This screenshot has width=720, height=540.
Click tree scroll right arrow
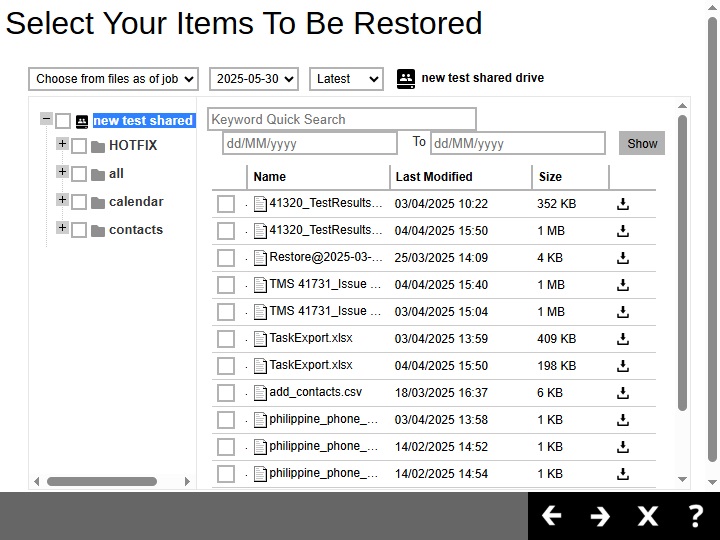coord(187,481)
